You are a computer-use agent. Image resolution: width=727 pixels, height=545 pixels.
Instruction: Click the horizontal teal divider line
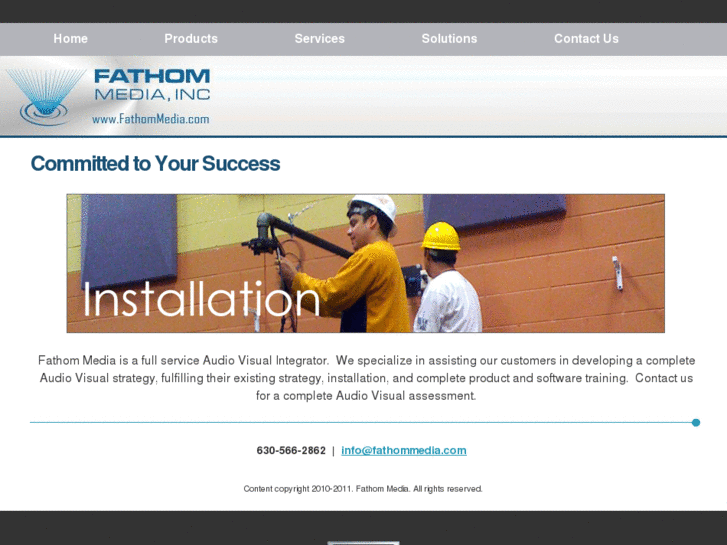coord(361,423)
